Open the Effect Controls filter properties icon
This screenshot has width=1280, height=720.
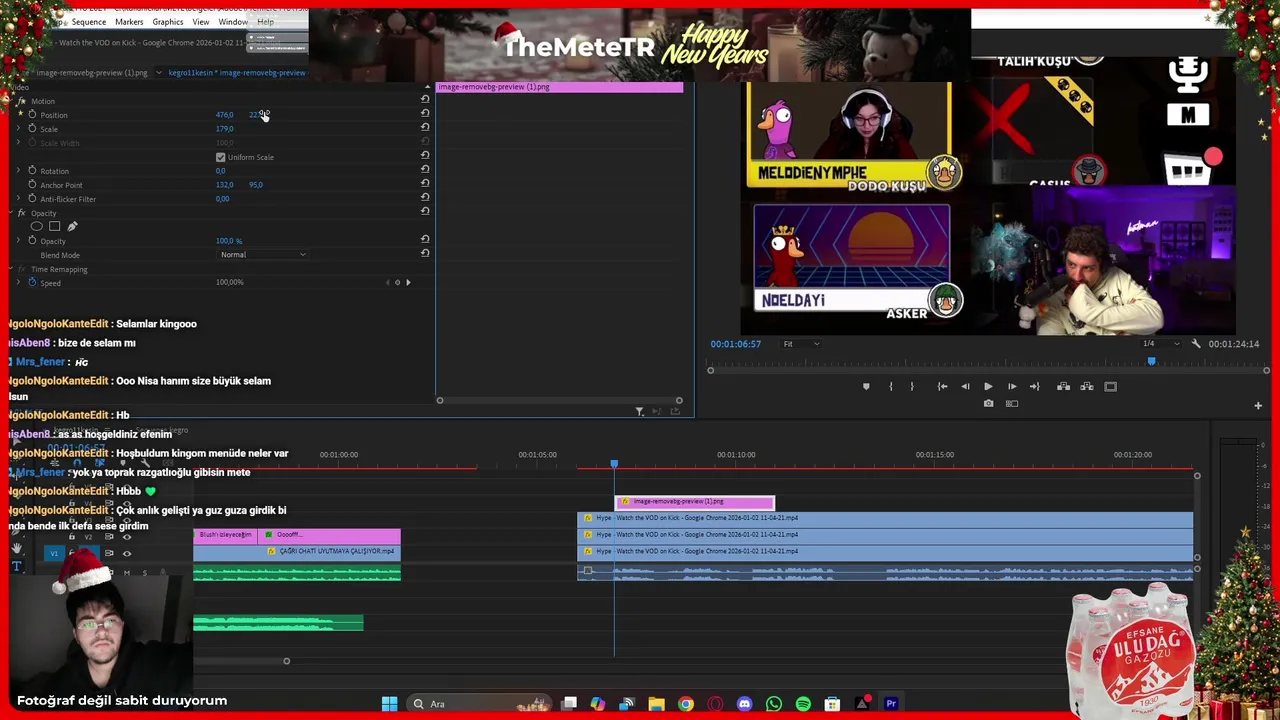click(639, 411)
